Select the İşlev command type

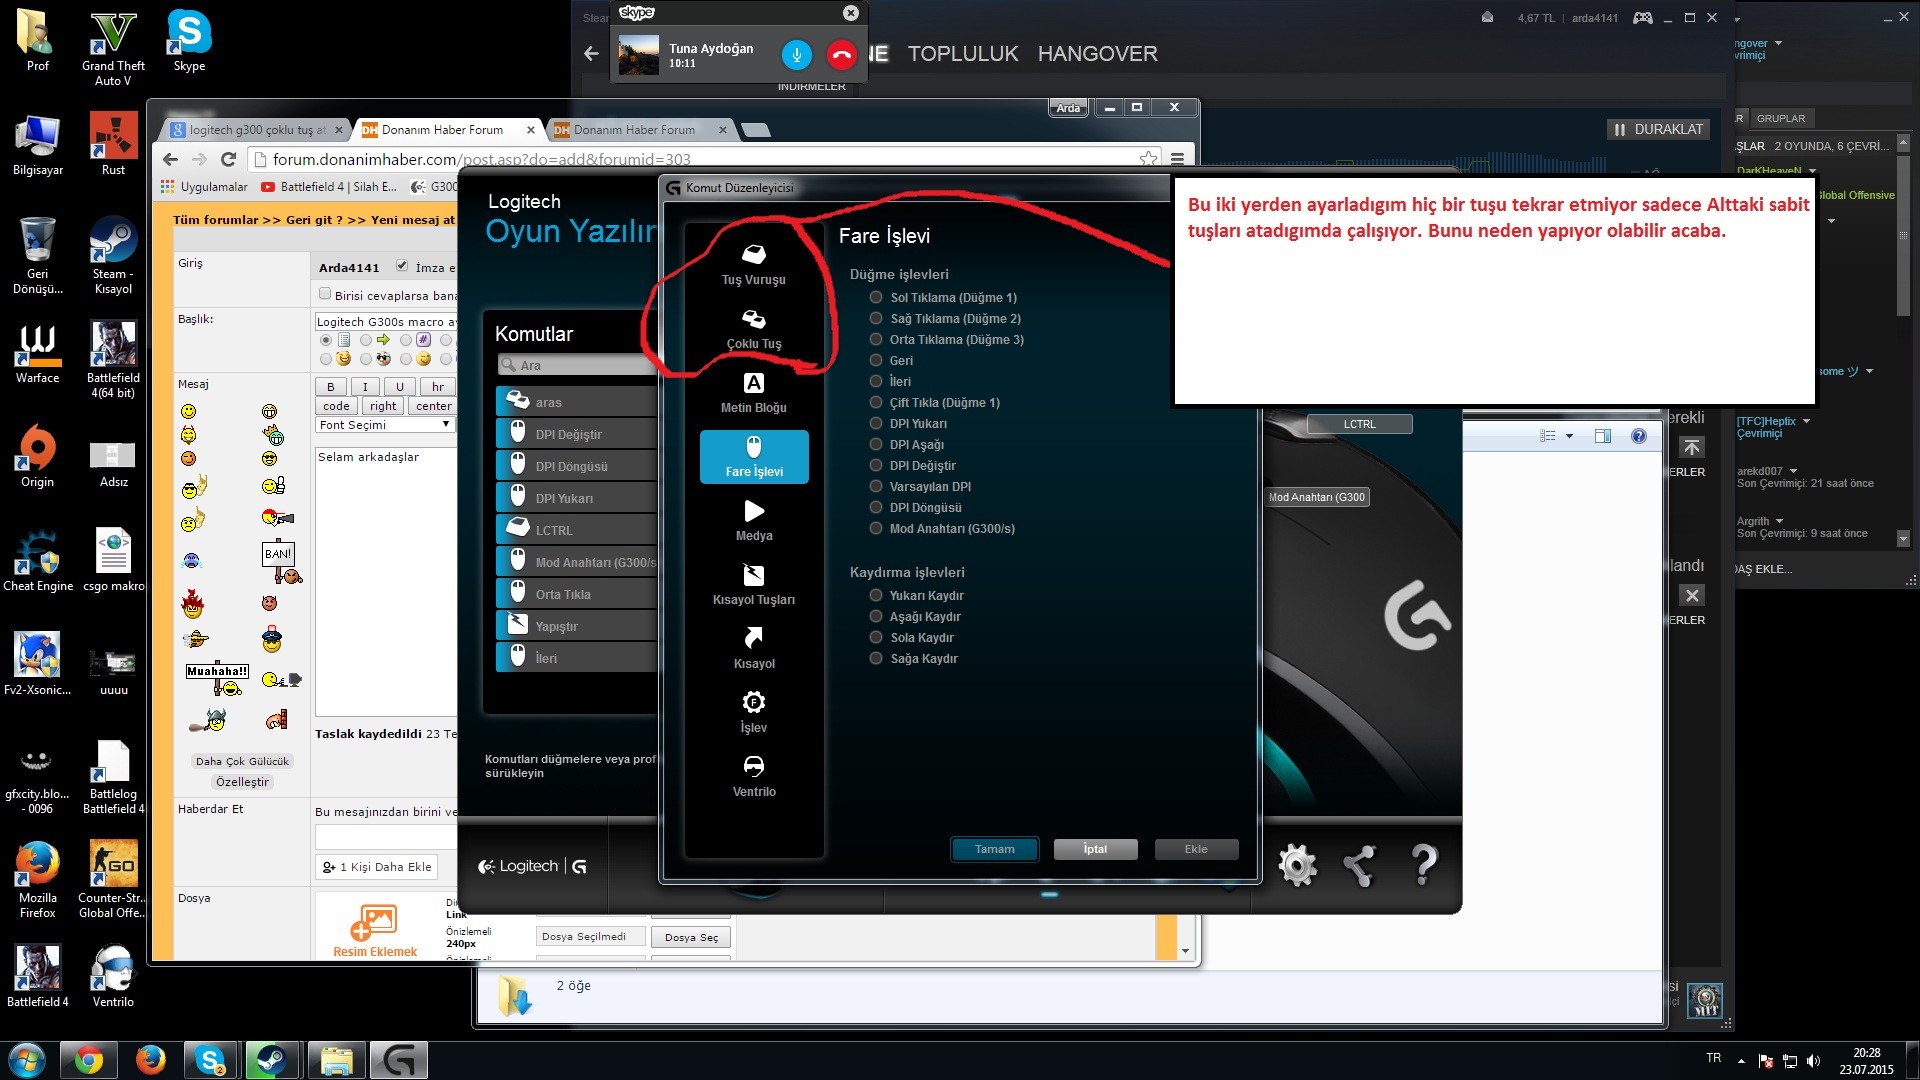pyautogui.click(x=754, y=713)
